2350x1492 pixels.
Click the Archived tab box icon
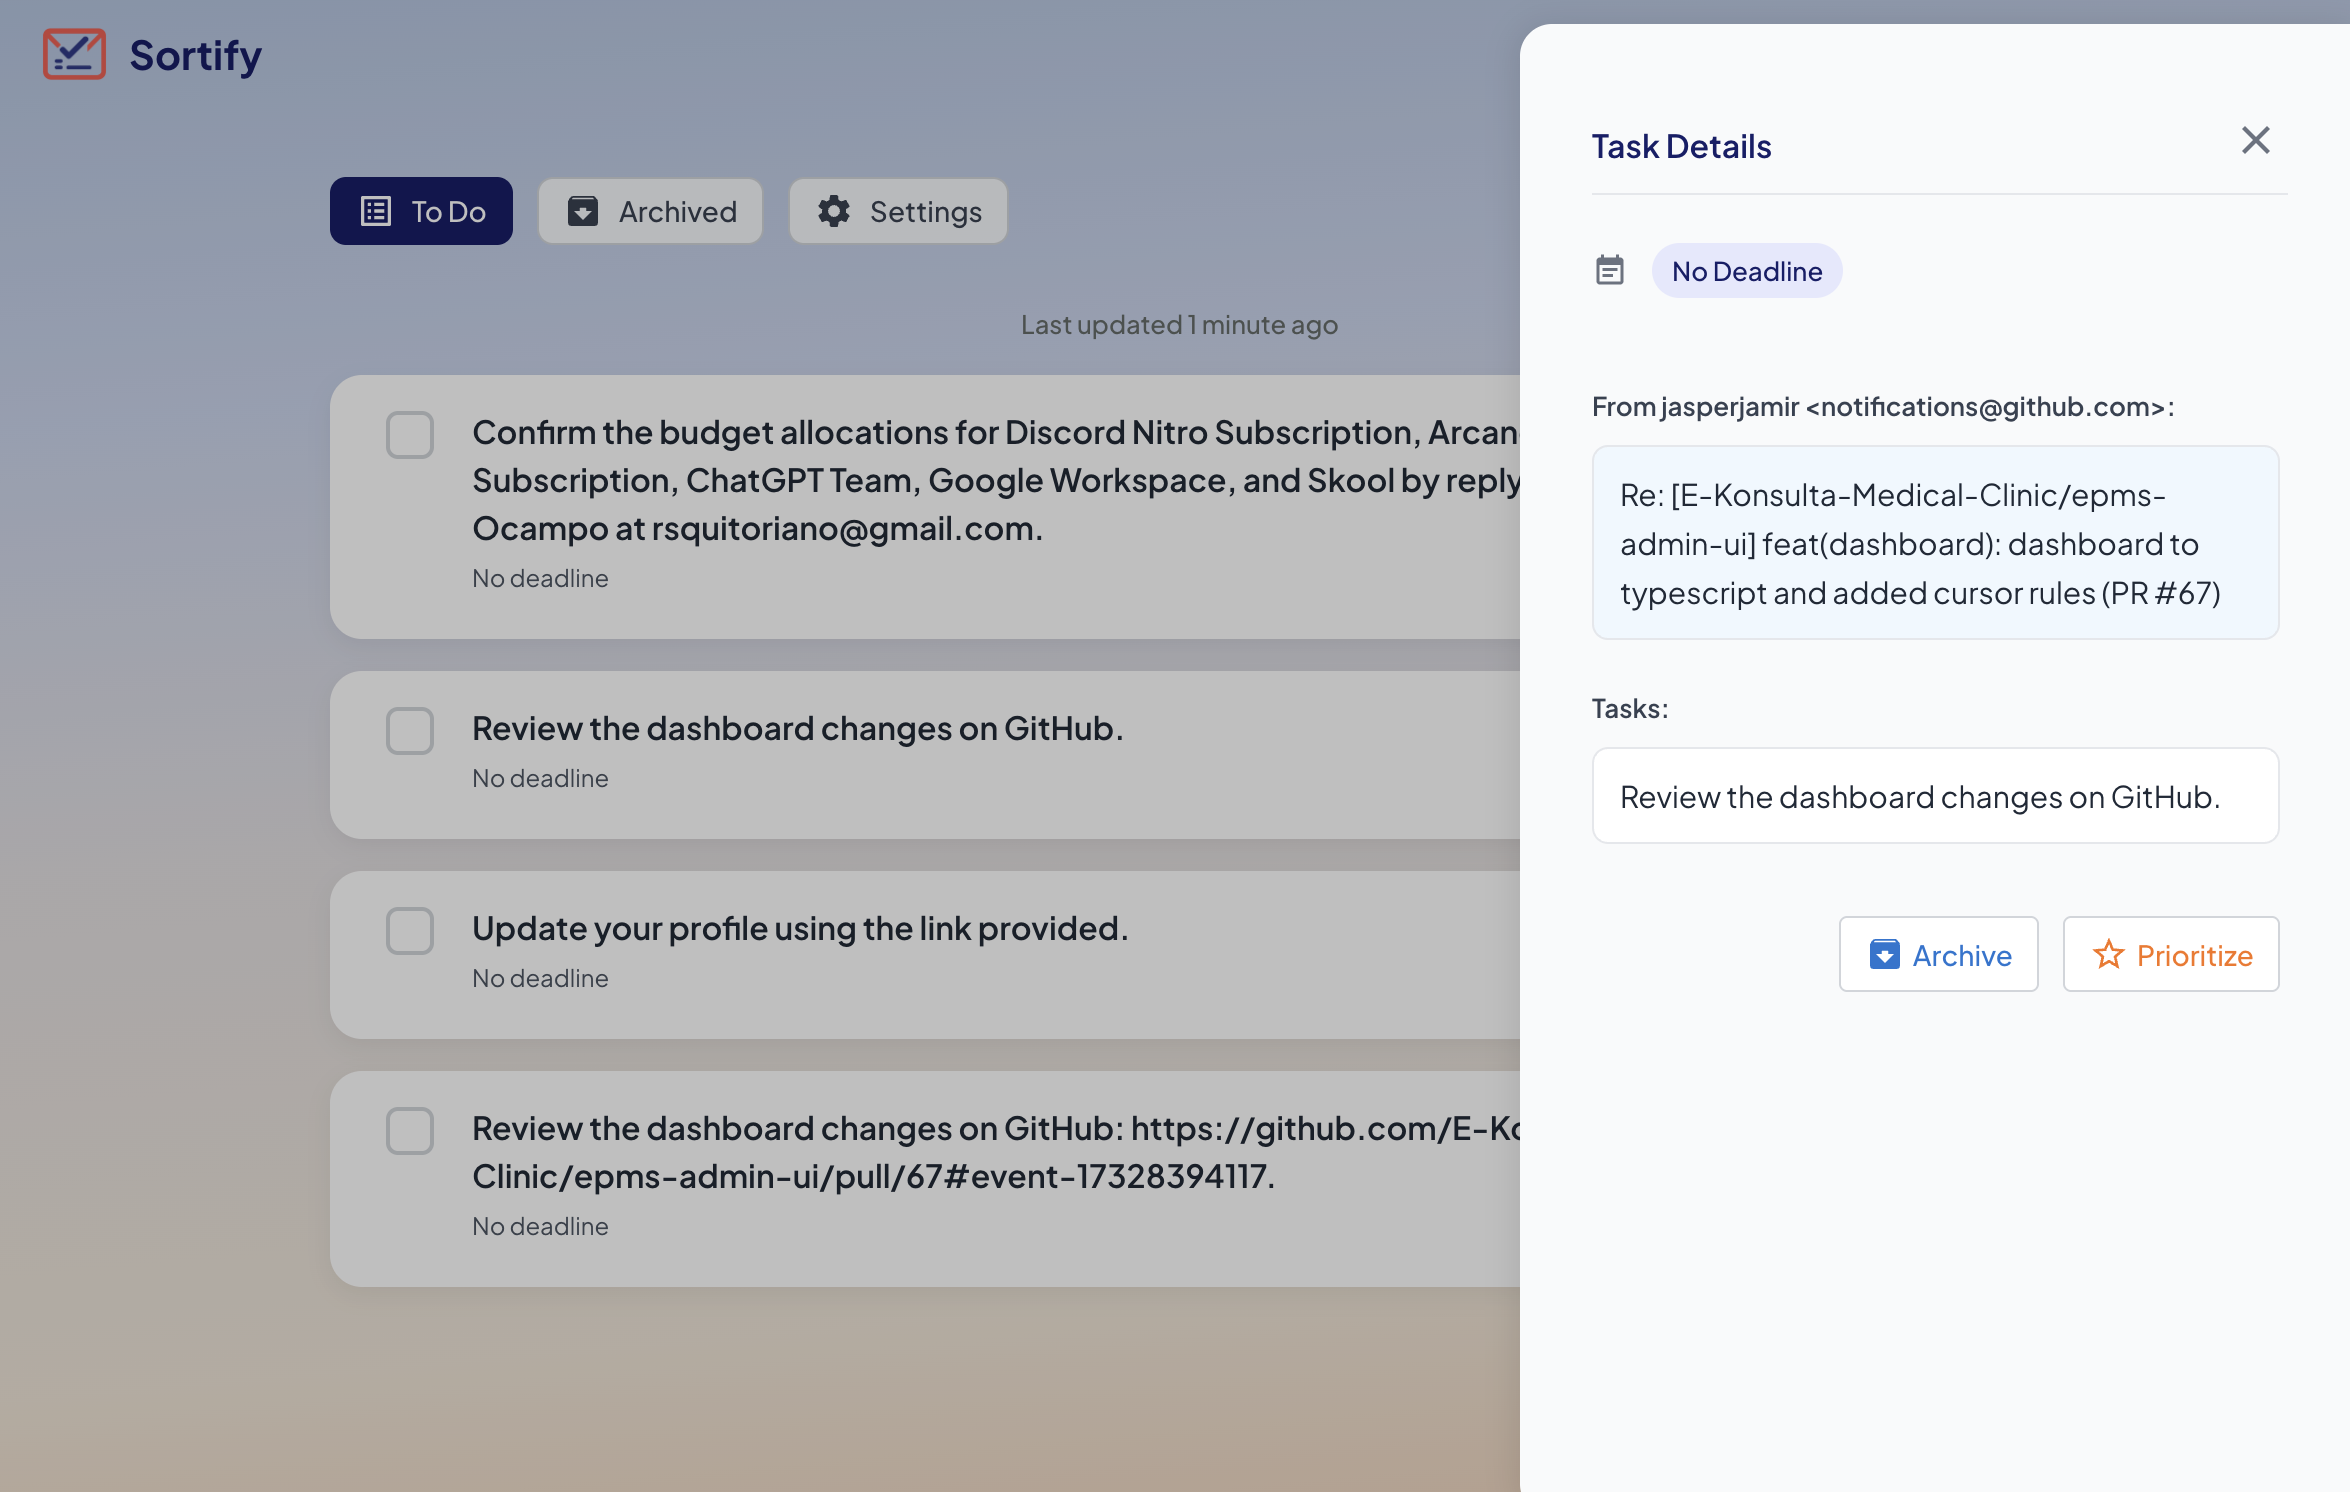[583, 211]
